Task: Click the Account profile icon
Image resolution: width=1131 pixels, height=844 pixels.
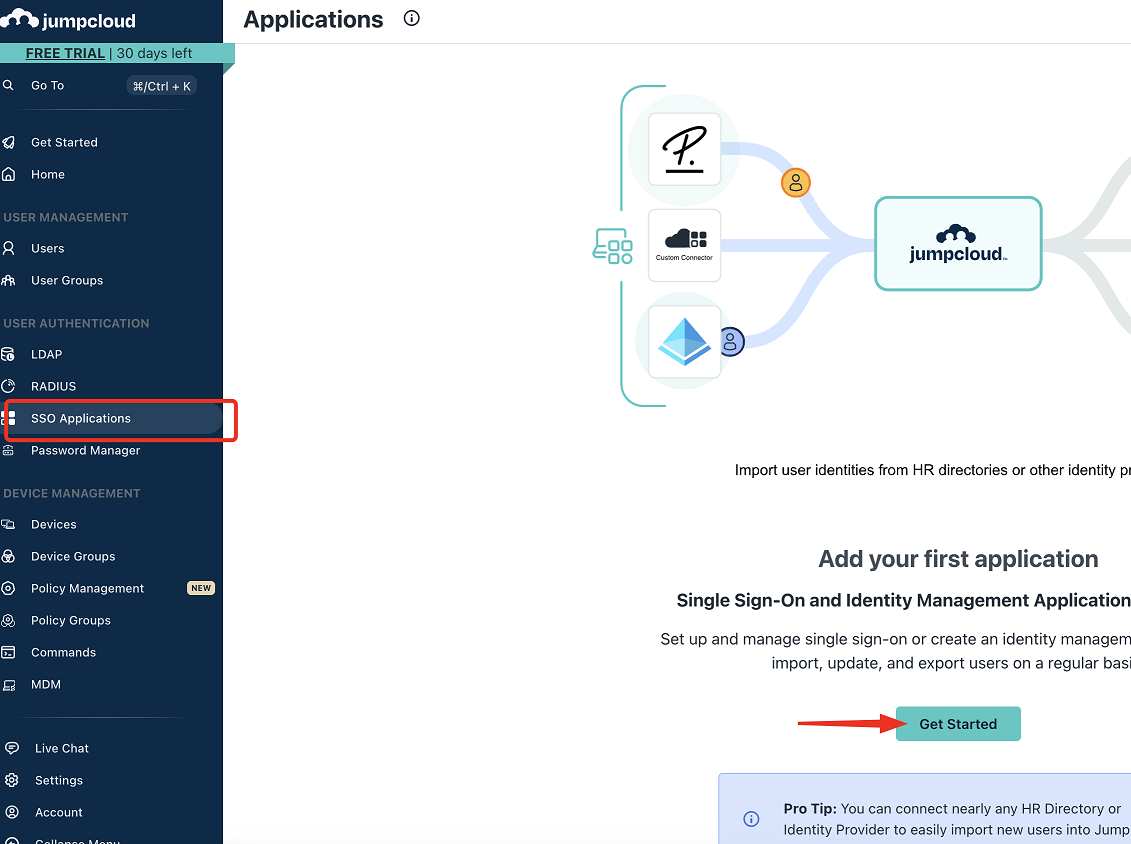Action: (12, 812)
